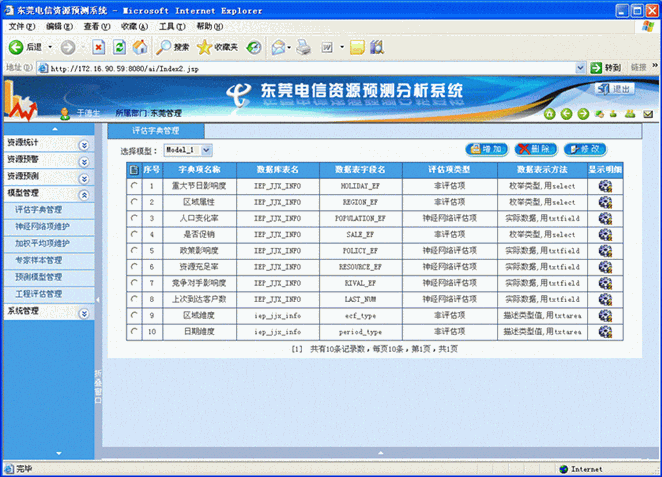Open the 收藏(A) menu

pyautogui.click(x=134, y=26)
